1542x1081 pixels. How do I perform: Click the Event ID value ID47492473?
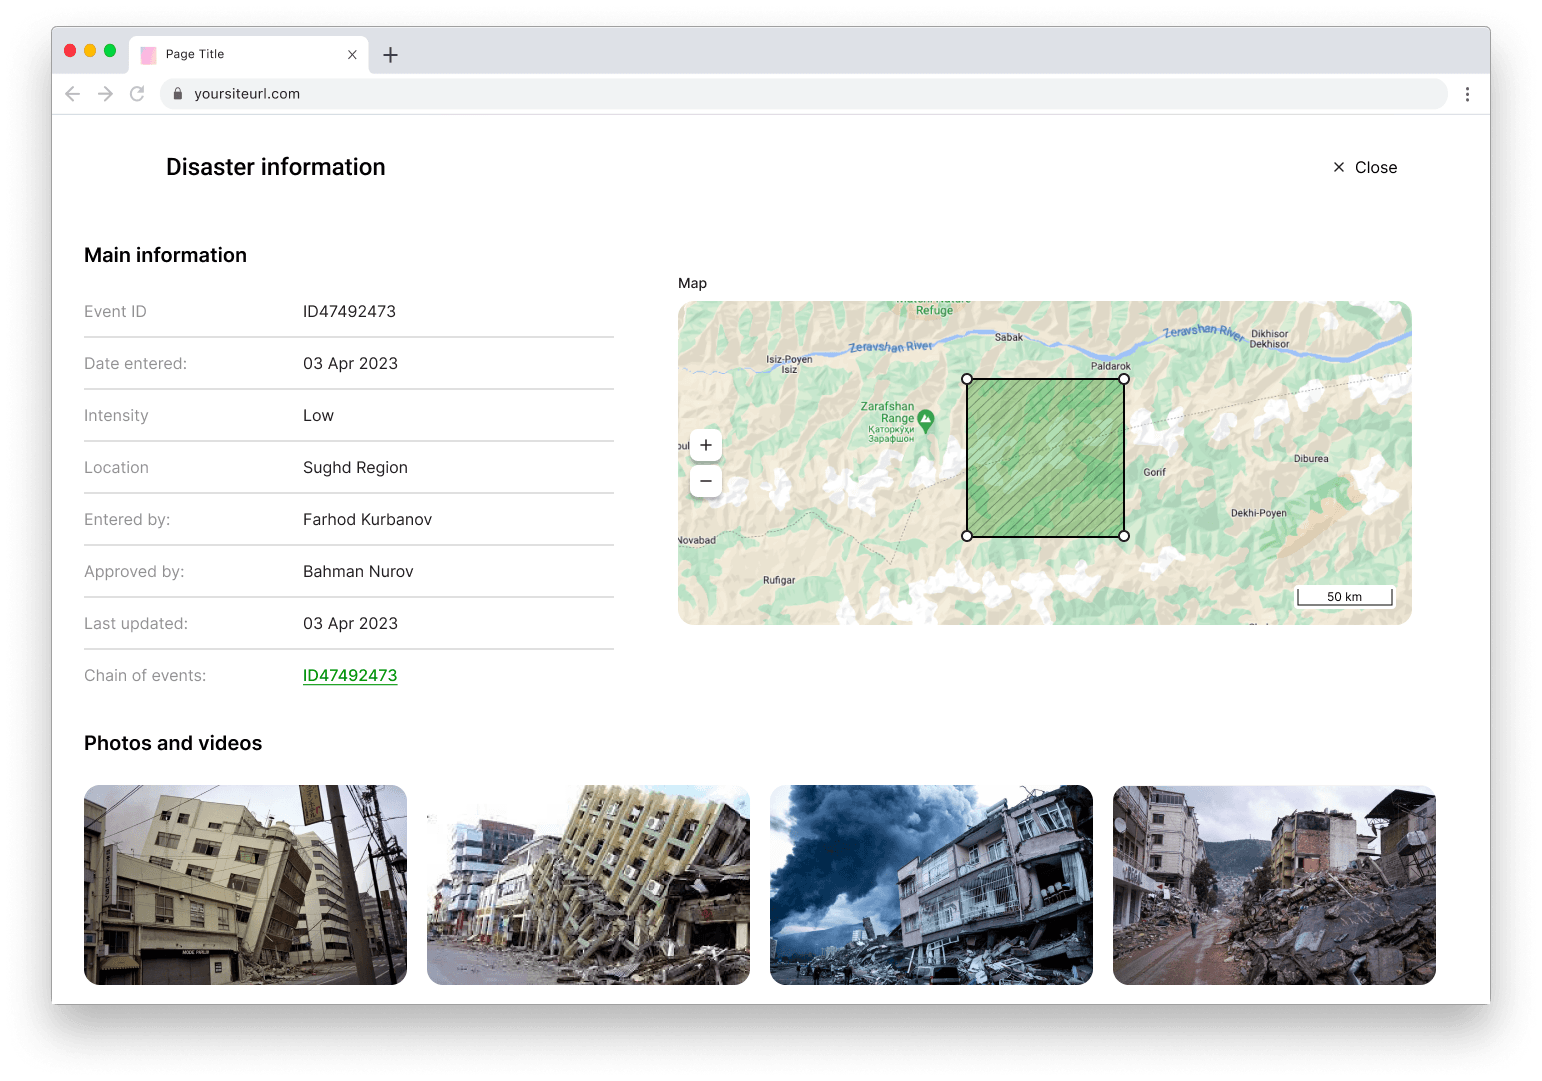(349, 312)
